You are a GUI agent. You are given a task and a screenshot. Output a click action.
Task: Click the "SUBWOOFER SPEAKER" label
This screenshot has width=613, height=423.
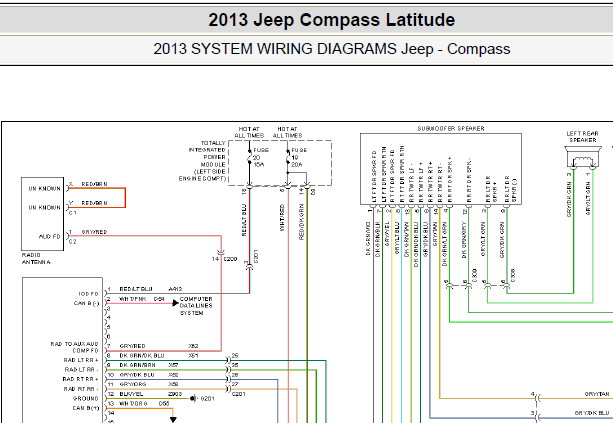point(450,128)
